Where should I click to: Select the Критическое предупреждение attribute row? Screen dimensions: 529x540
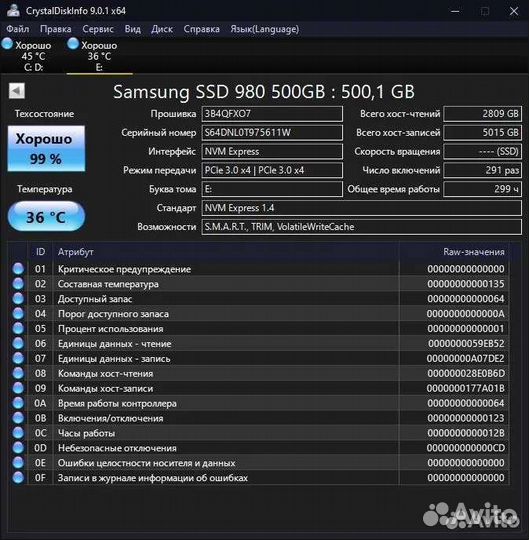pyautogui.click(x=259, y=269)
